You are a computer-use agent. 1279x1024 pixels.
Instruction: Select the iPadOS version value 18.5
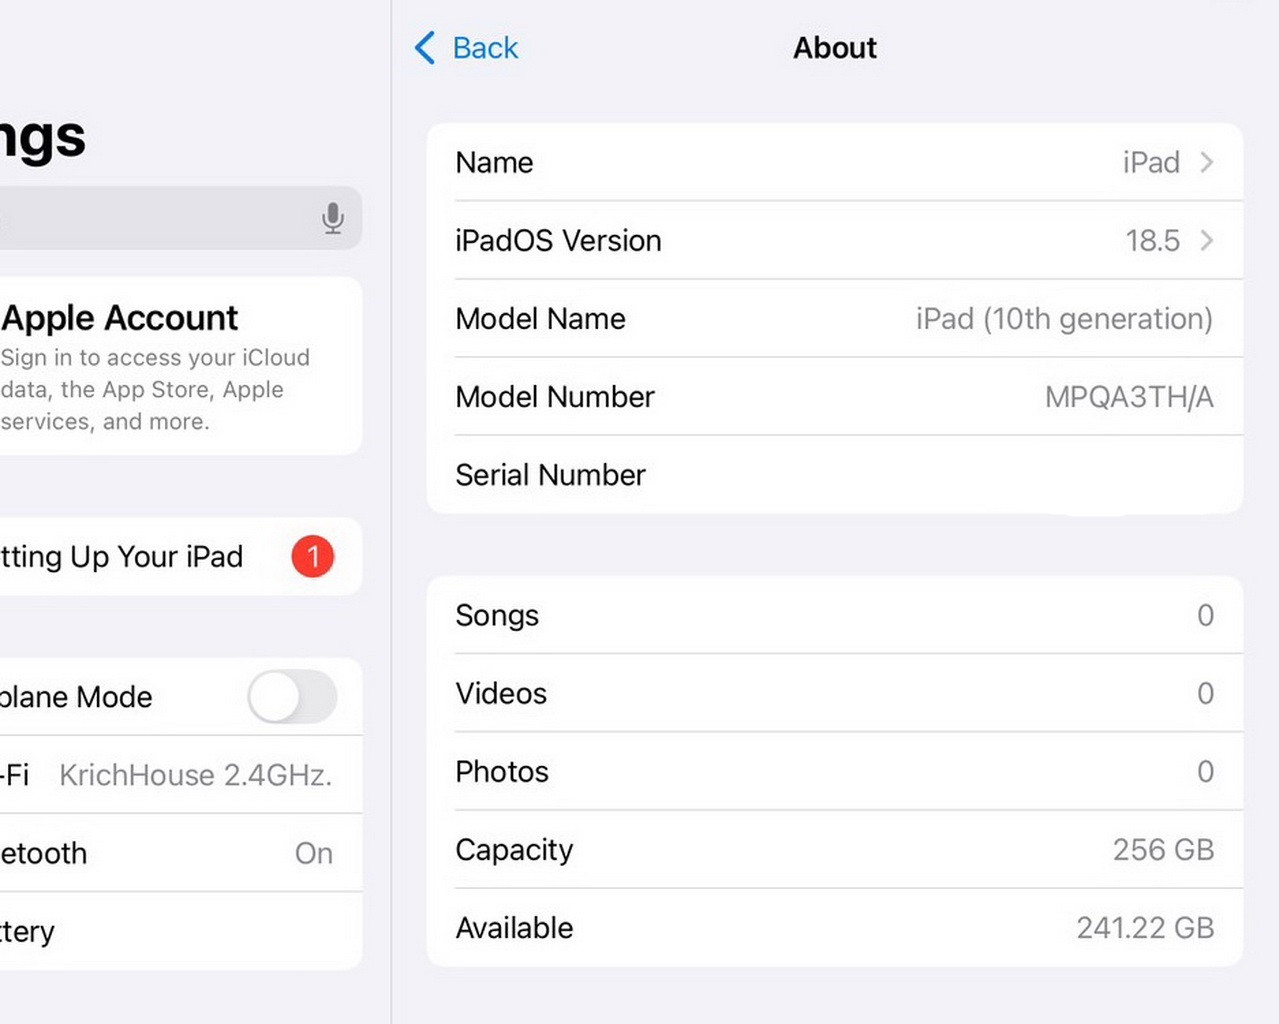click(x=1152, y=240)
